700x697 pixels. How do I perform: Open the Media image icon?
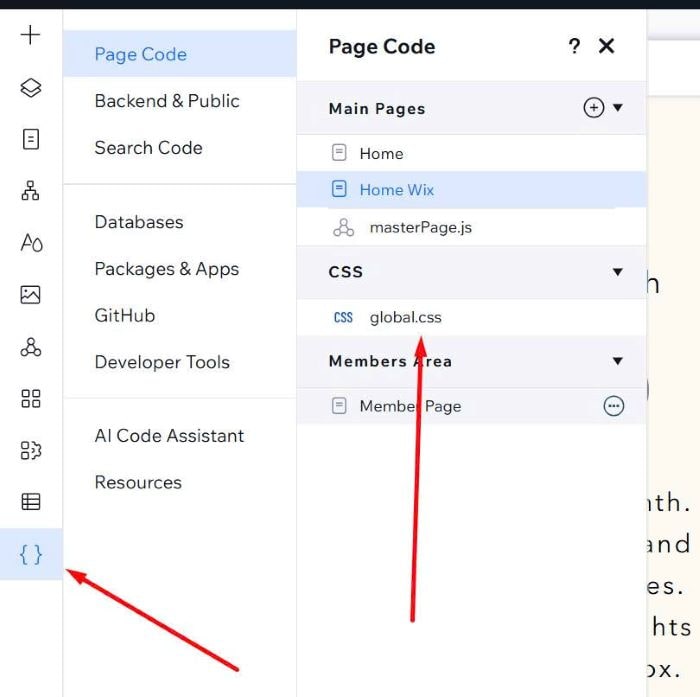[x=31, y=295]
